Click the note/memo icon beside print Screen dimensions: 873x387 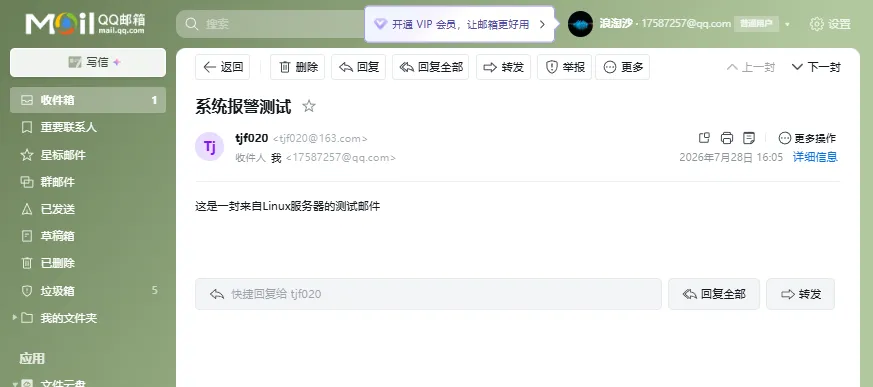(x=749, y=138)
